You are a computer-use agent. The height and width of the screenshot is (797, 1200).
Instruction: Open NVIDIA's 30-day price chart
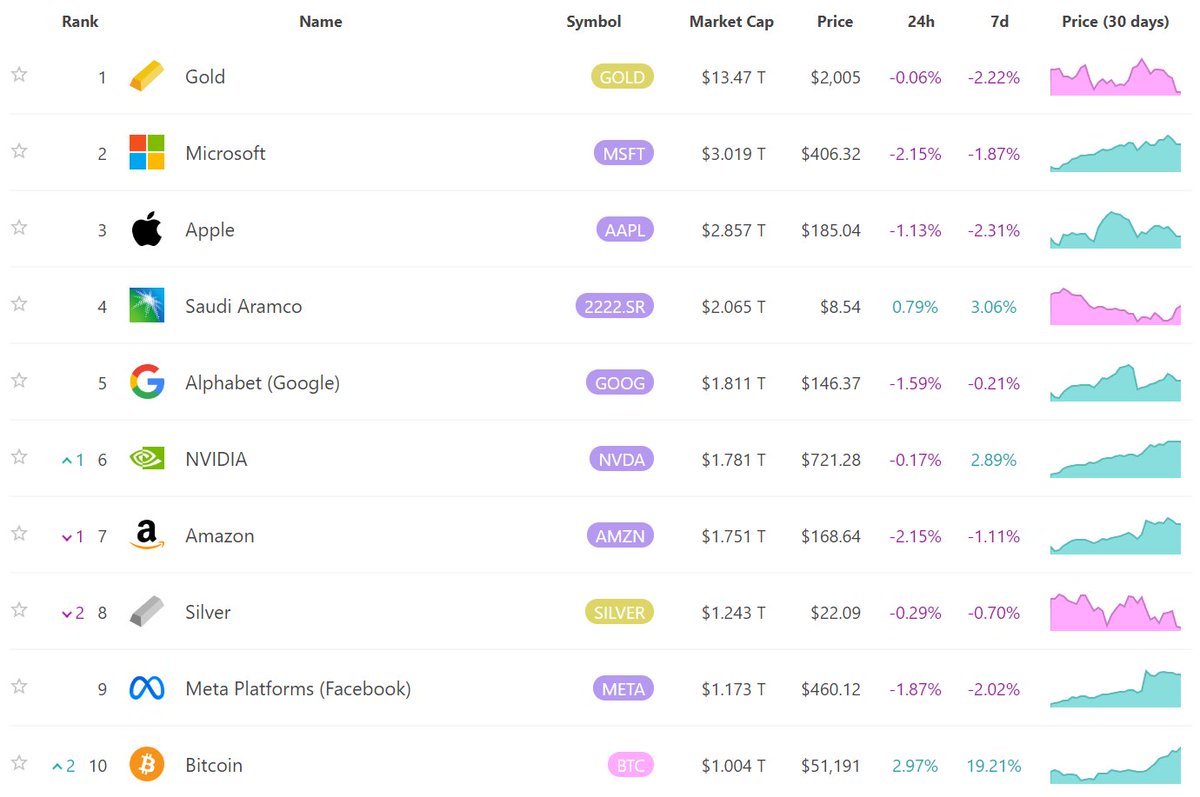pos(1115,459)
